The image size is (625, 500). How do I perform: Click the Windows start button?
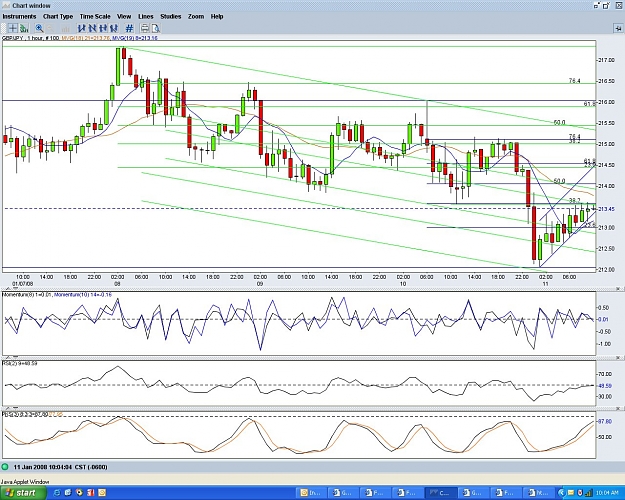click(22, 493)
